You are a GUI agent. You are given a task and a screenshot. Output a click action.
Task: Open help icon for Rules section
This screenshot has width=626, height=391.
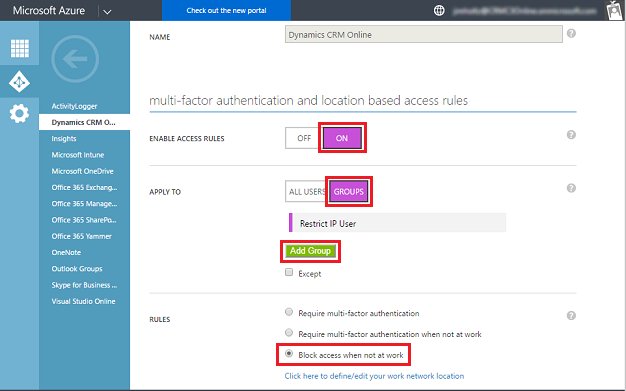coord(571,316)
